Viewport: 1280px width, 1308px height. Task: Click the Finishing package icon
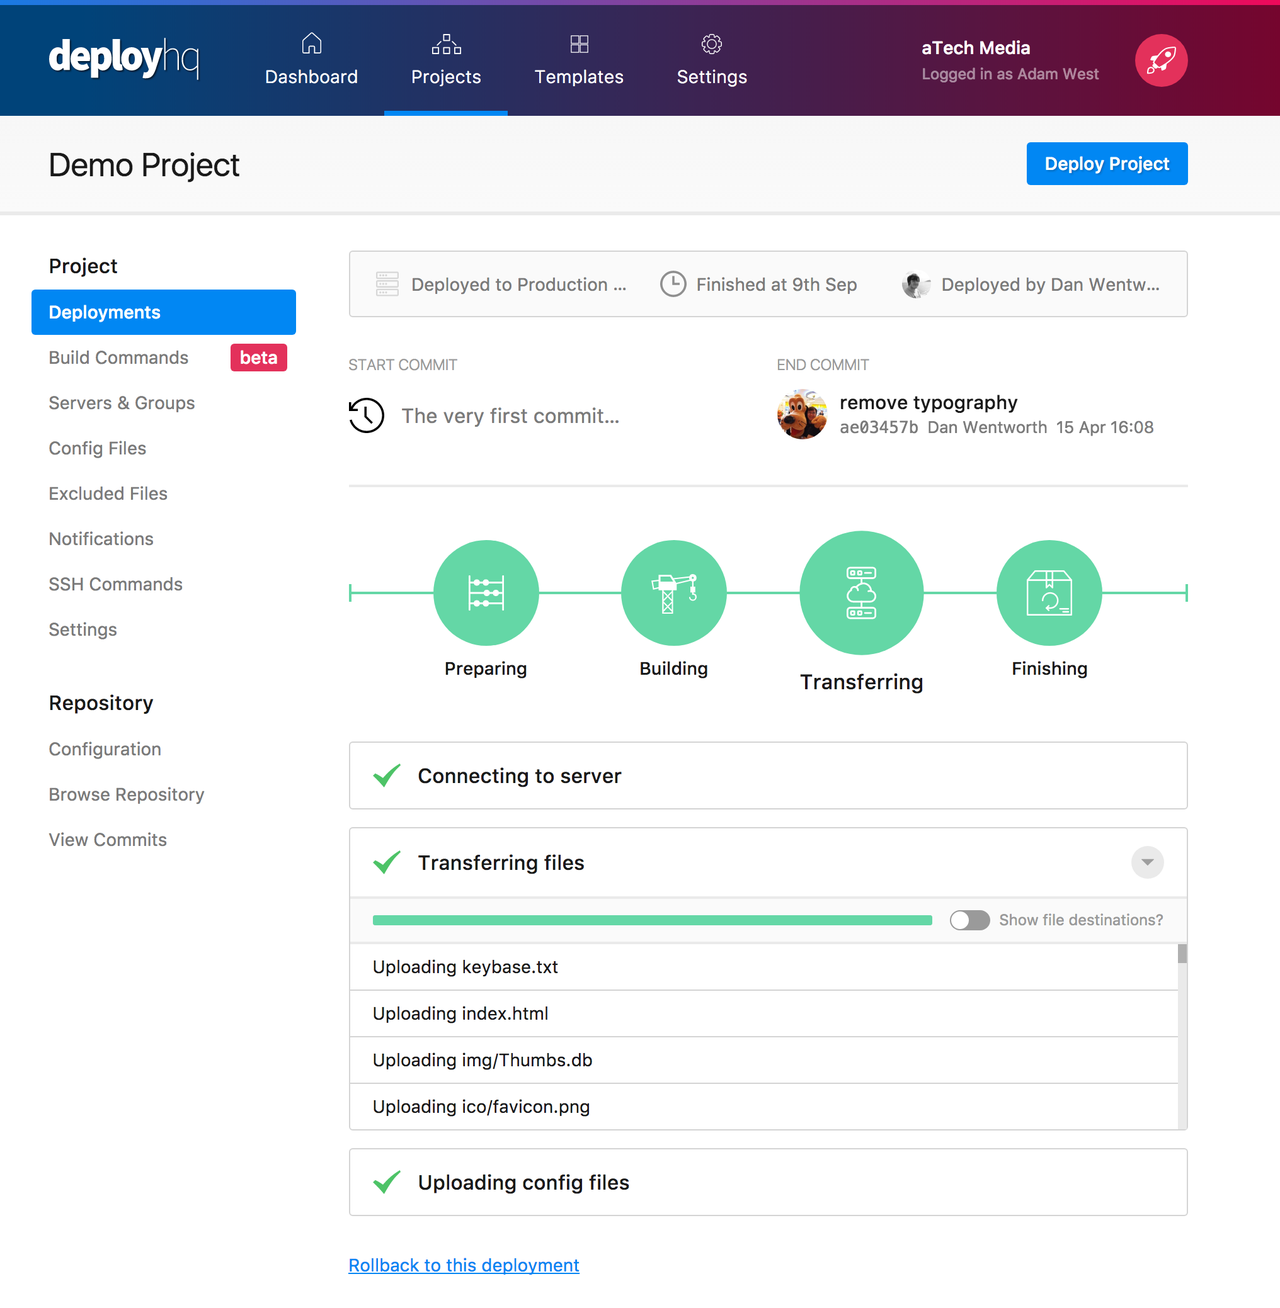pyautogui.click(x=1049, y=592)
